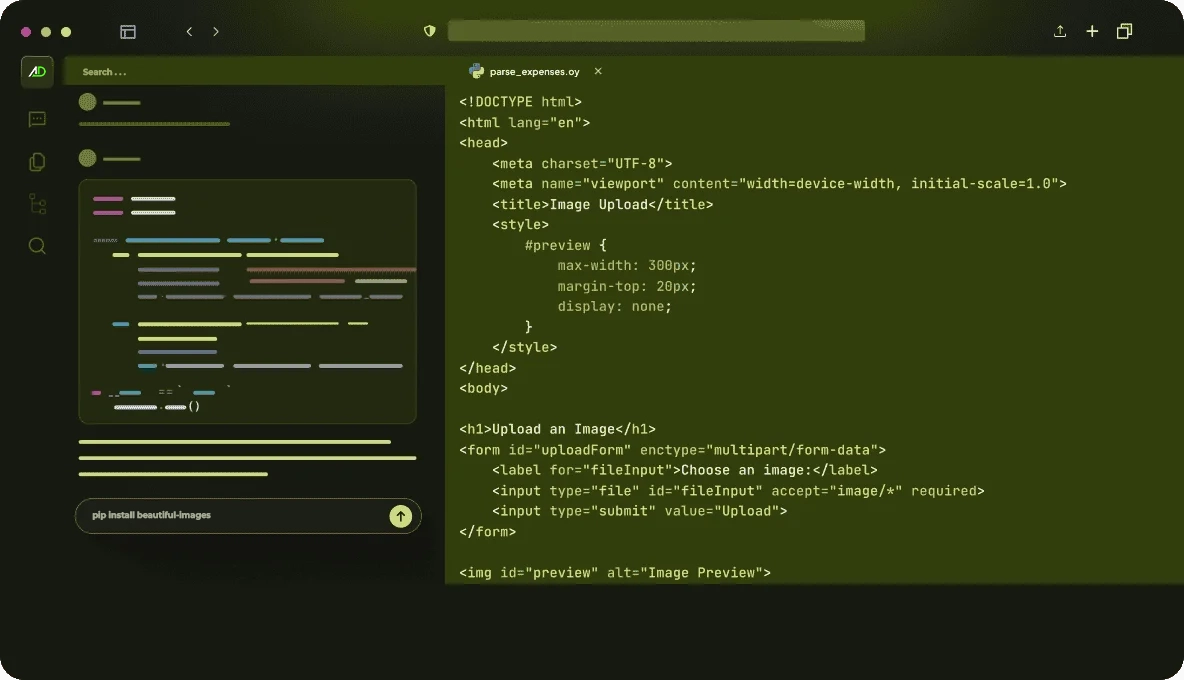Click the display: none; line
Screen dimensions: 1184x680
point(615,306)
